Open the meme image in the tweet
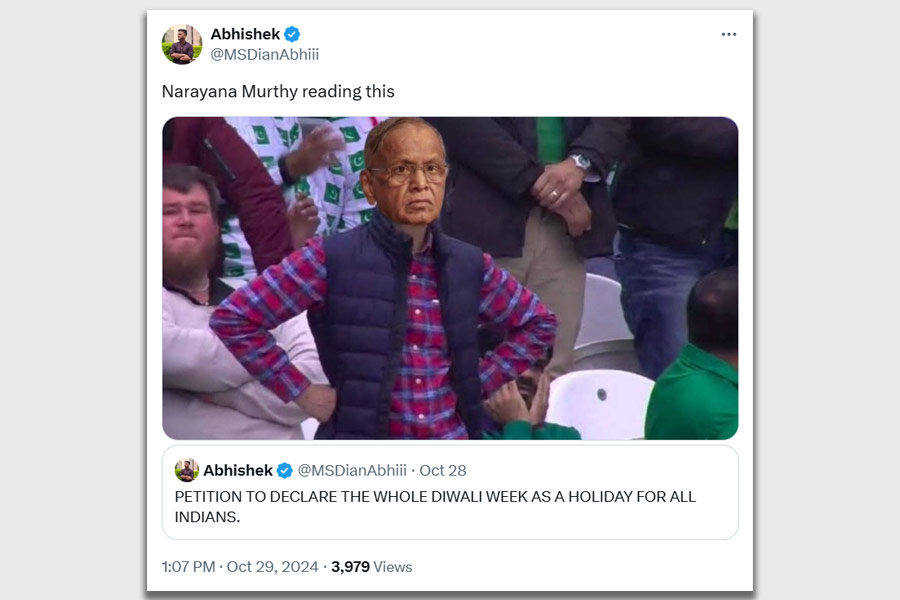 [x=450, y=278]
